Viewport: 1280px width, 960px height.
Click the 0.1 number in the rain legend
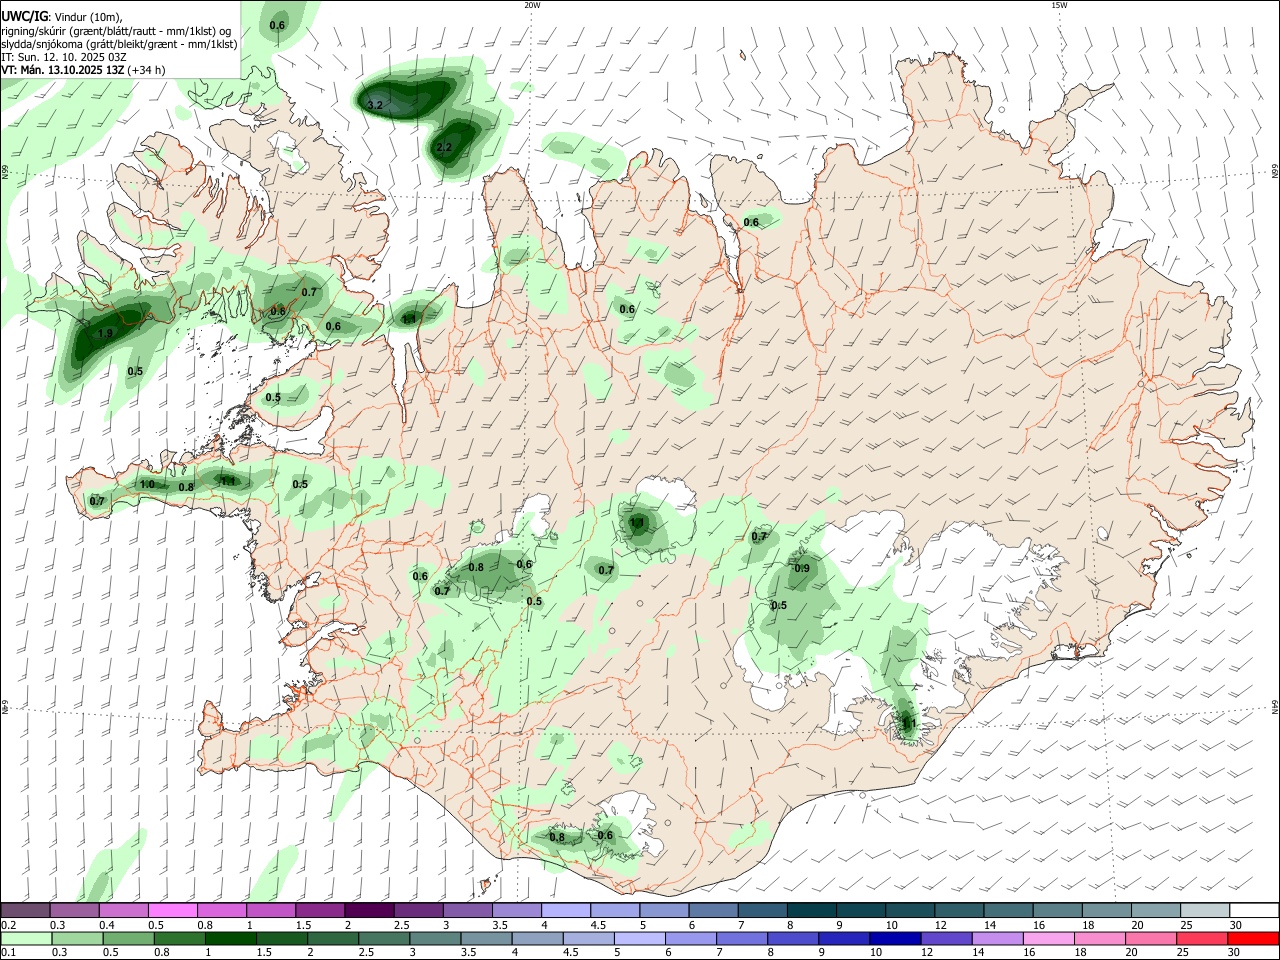9,953
